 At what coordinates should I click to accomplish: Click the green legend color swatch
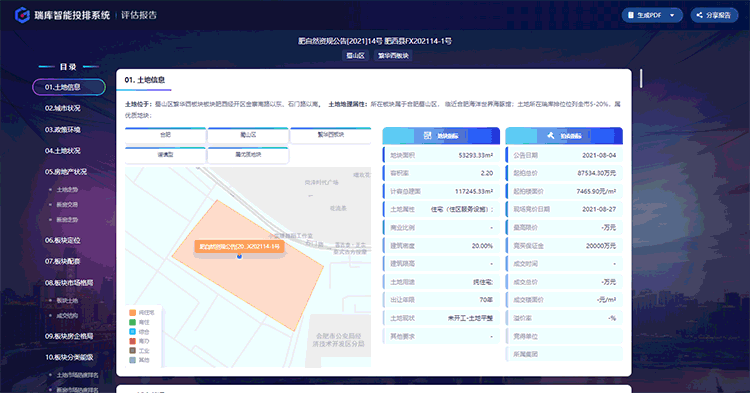point(132,322)
